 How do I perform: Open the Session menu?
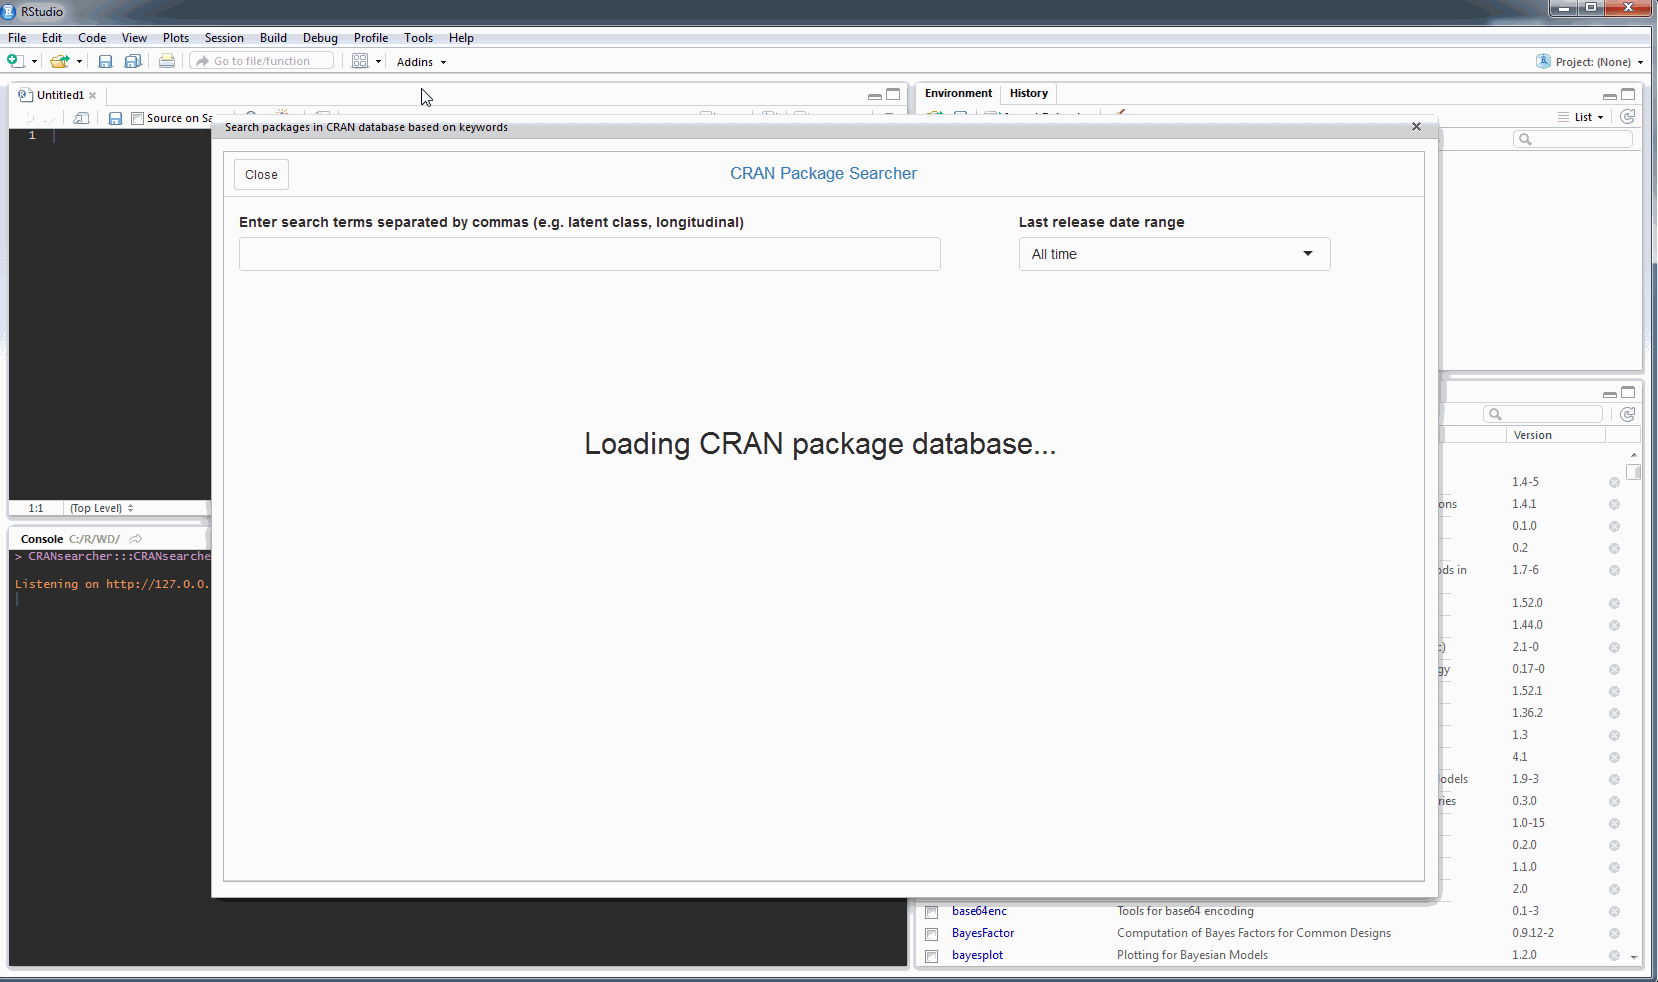tap(224, 38)
